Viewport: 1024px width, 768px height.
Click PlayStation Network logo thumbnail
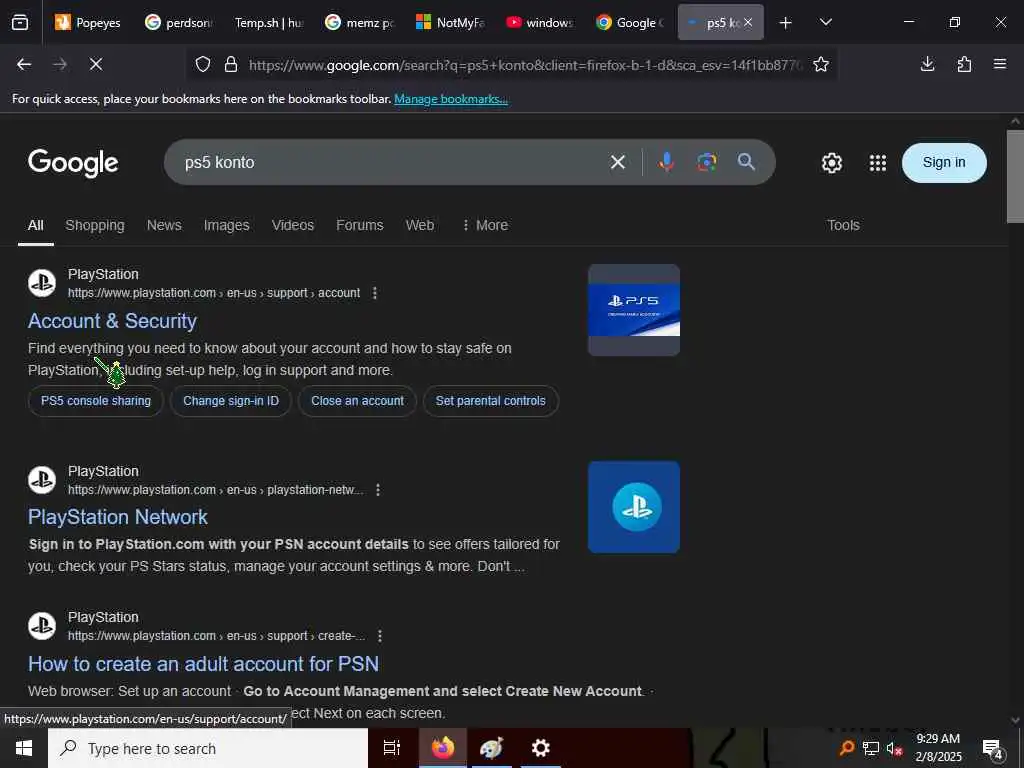[x=633, y=507]
